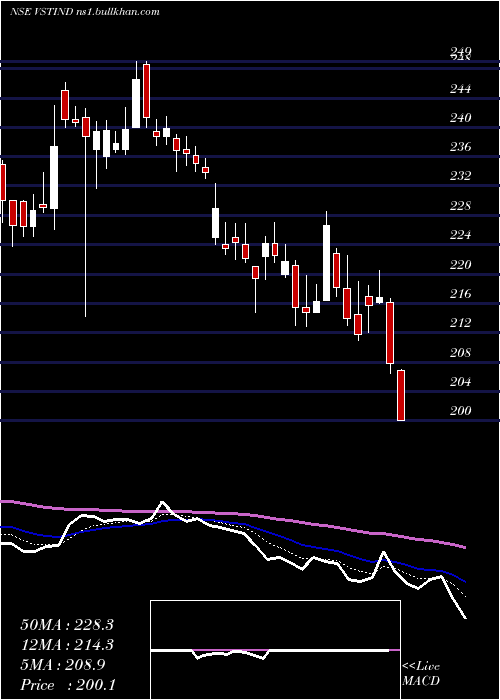Click the 212 price axis label
The image size is (500, 700).
point(461,323)
